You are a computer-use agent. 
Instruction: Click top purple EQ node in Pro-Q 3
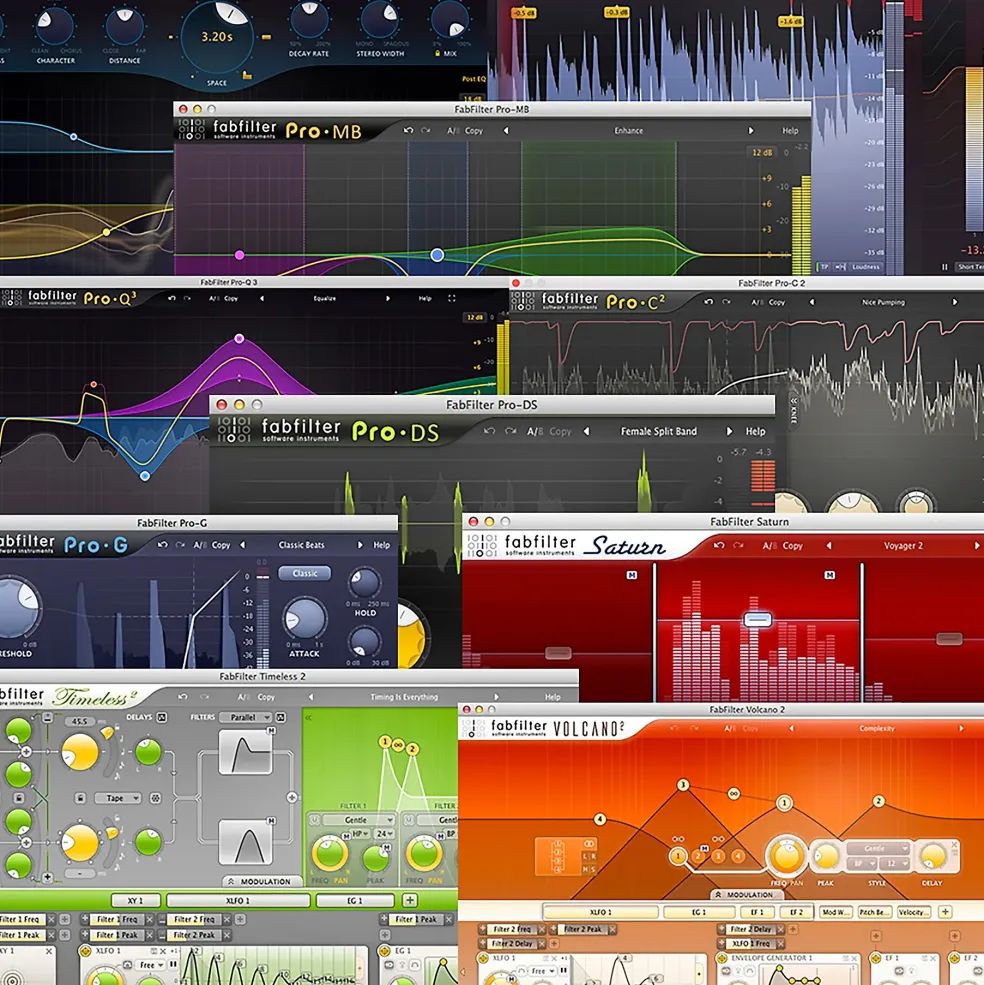(x=239, y=339)
